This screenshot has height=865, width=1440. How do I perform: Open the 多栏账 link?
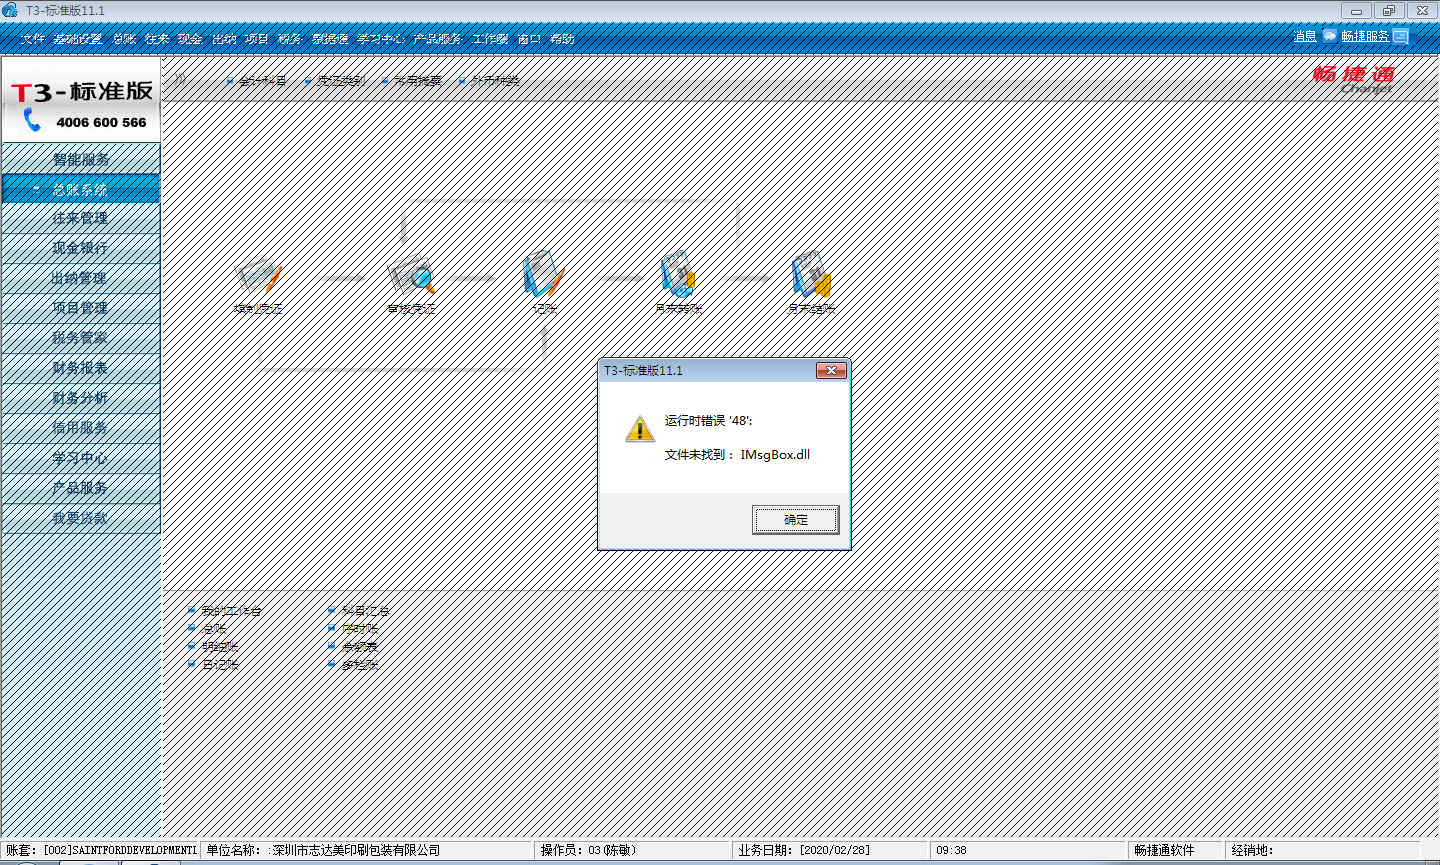click(360, 664)
